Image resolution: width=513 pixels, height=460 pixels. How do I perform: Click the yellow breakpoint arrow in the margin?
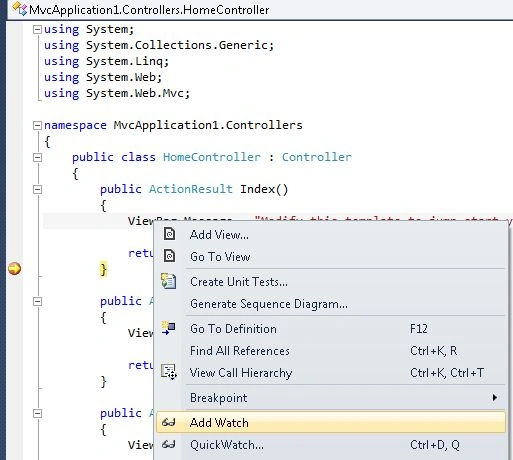pos(14,269)
